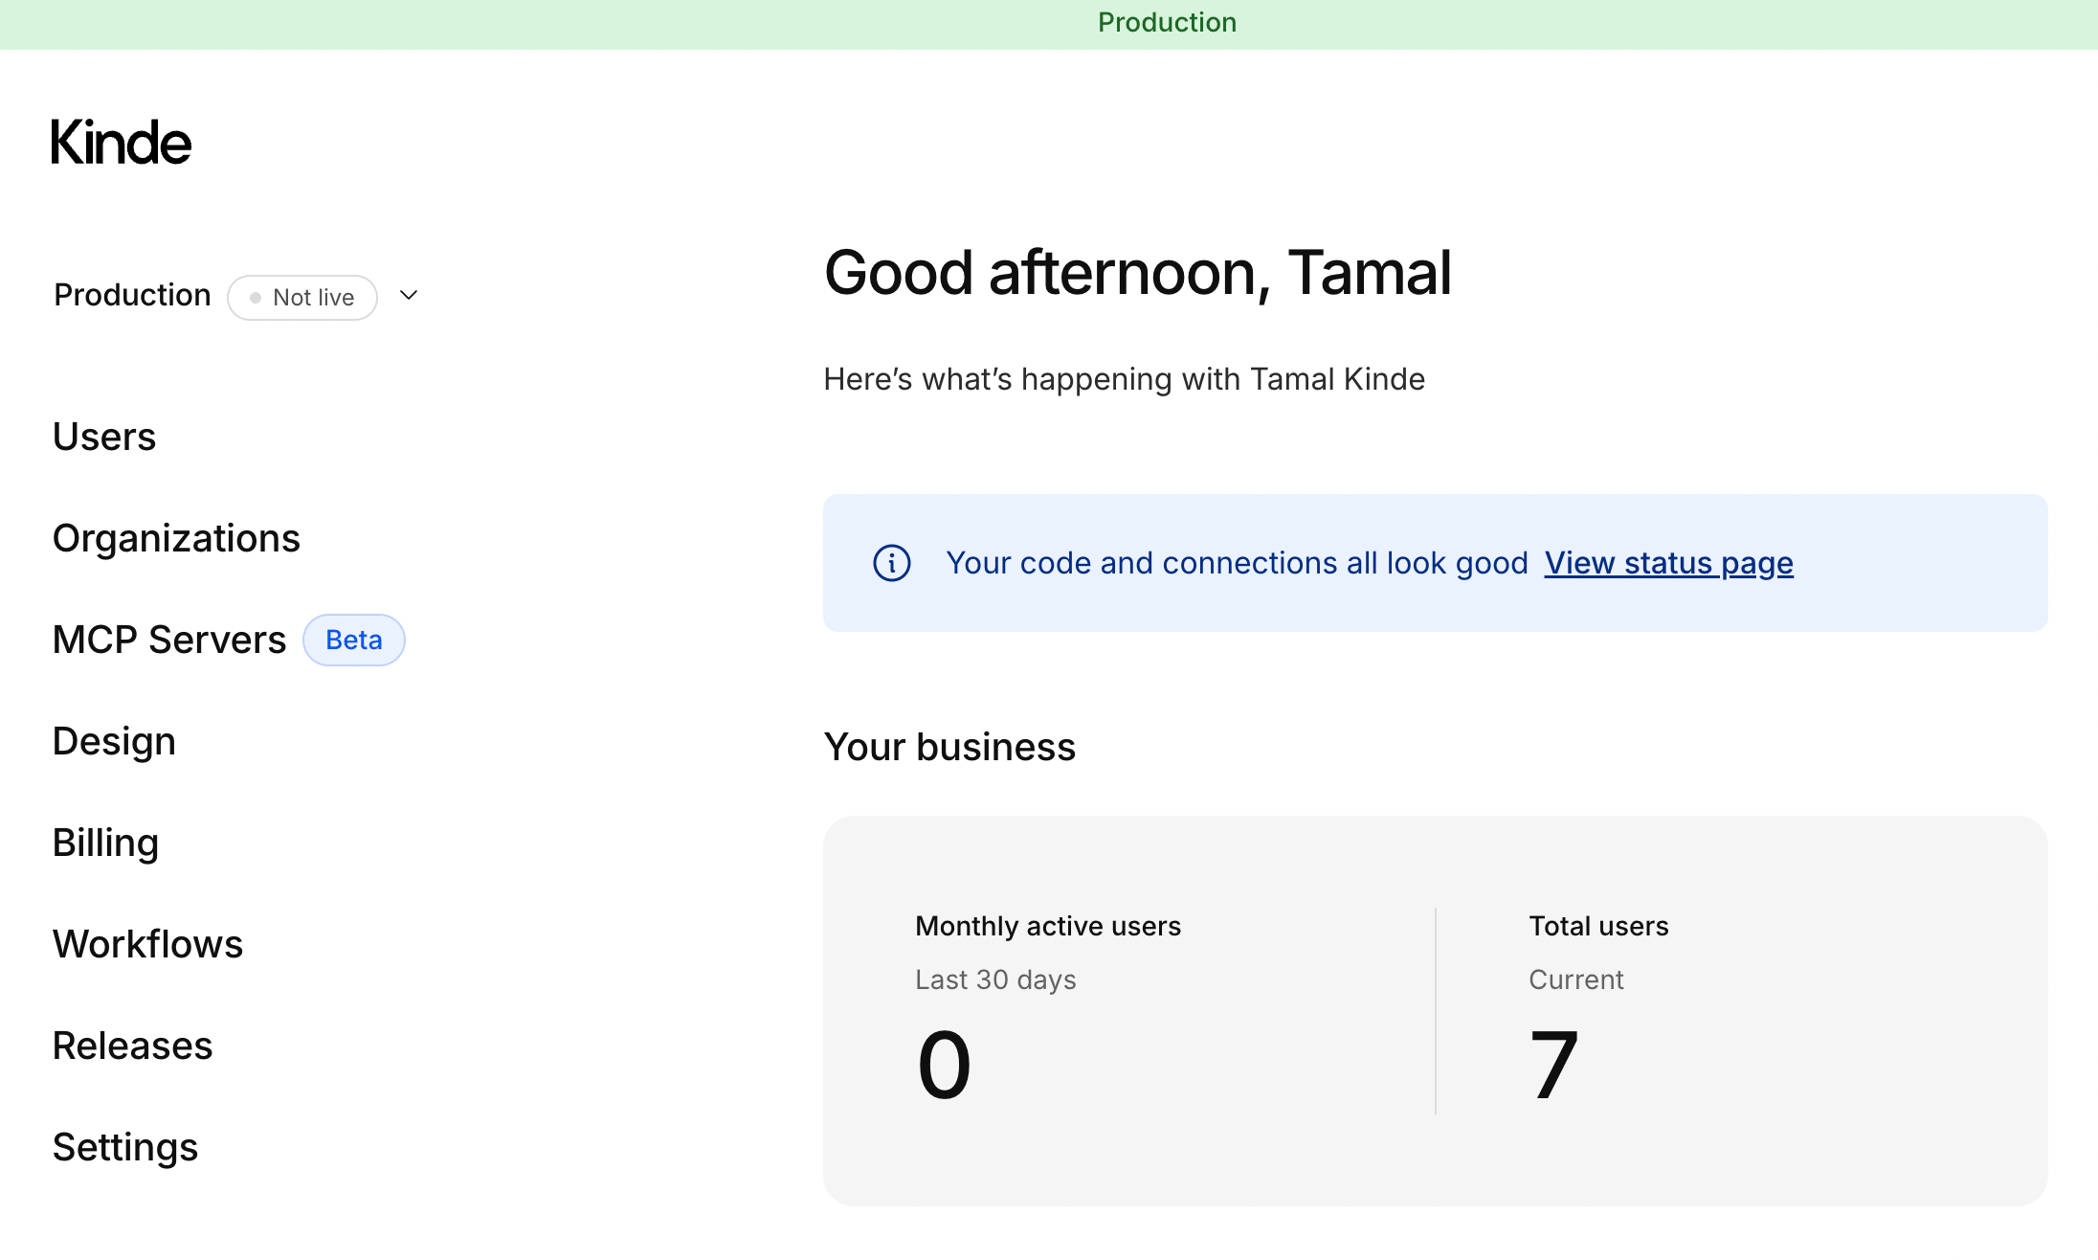Click the Not live status badge
This screenshot has height=1260, width=2098.
pos(302,297)
